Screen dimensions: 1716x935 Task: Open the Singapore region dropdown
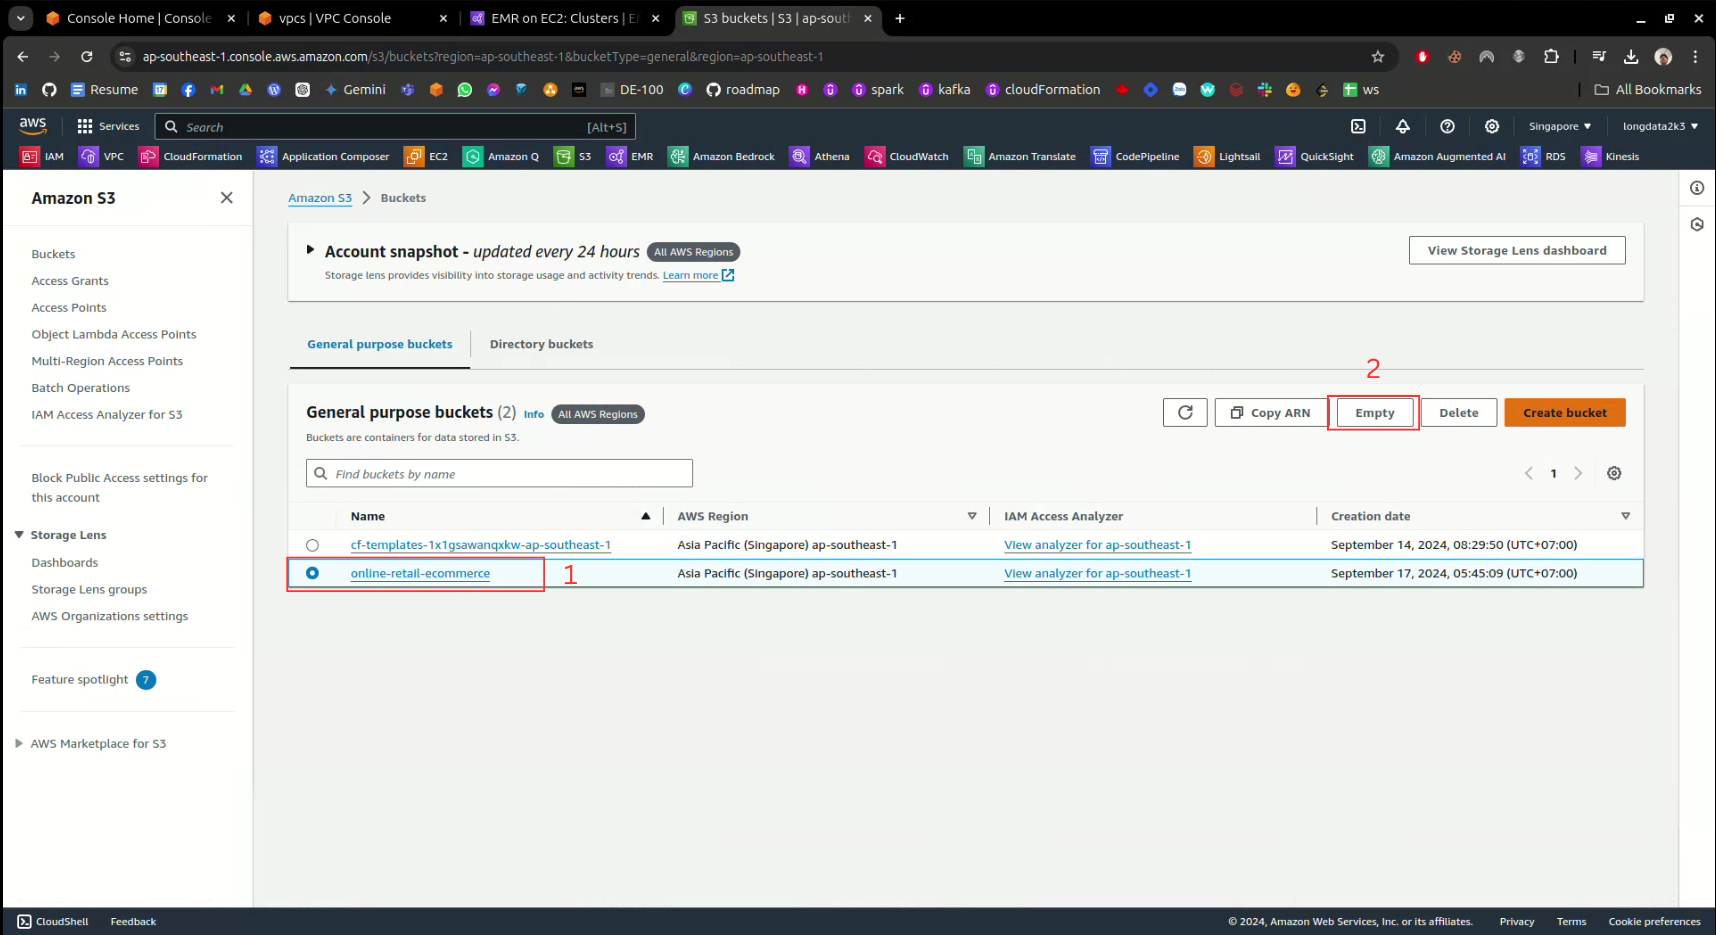pos(1559,127)
